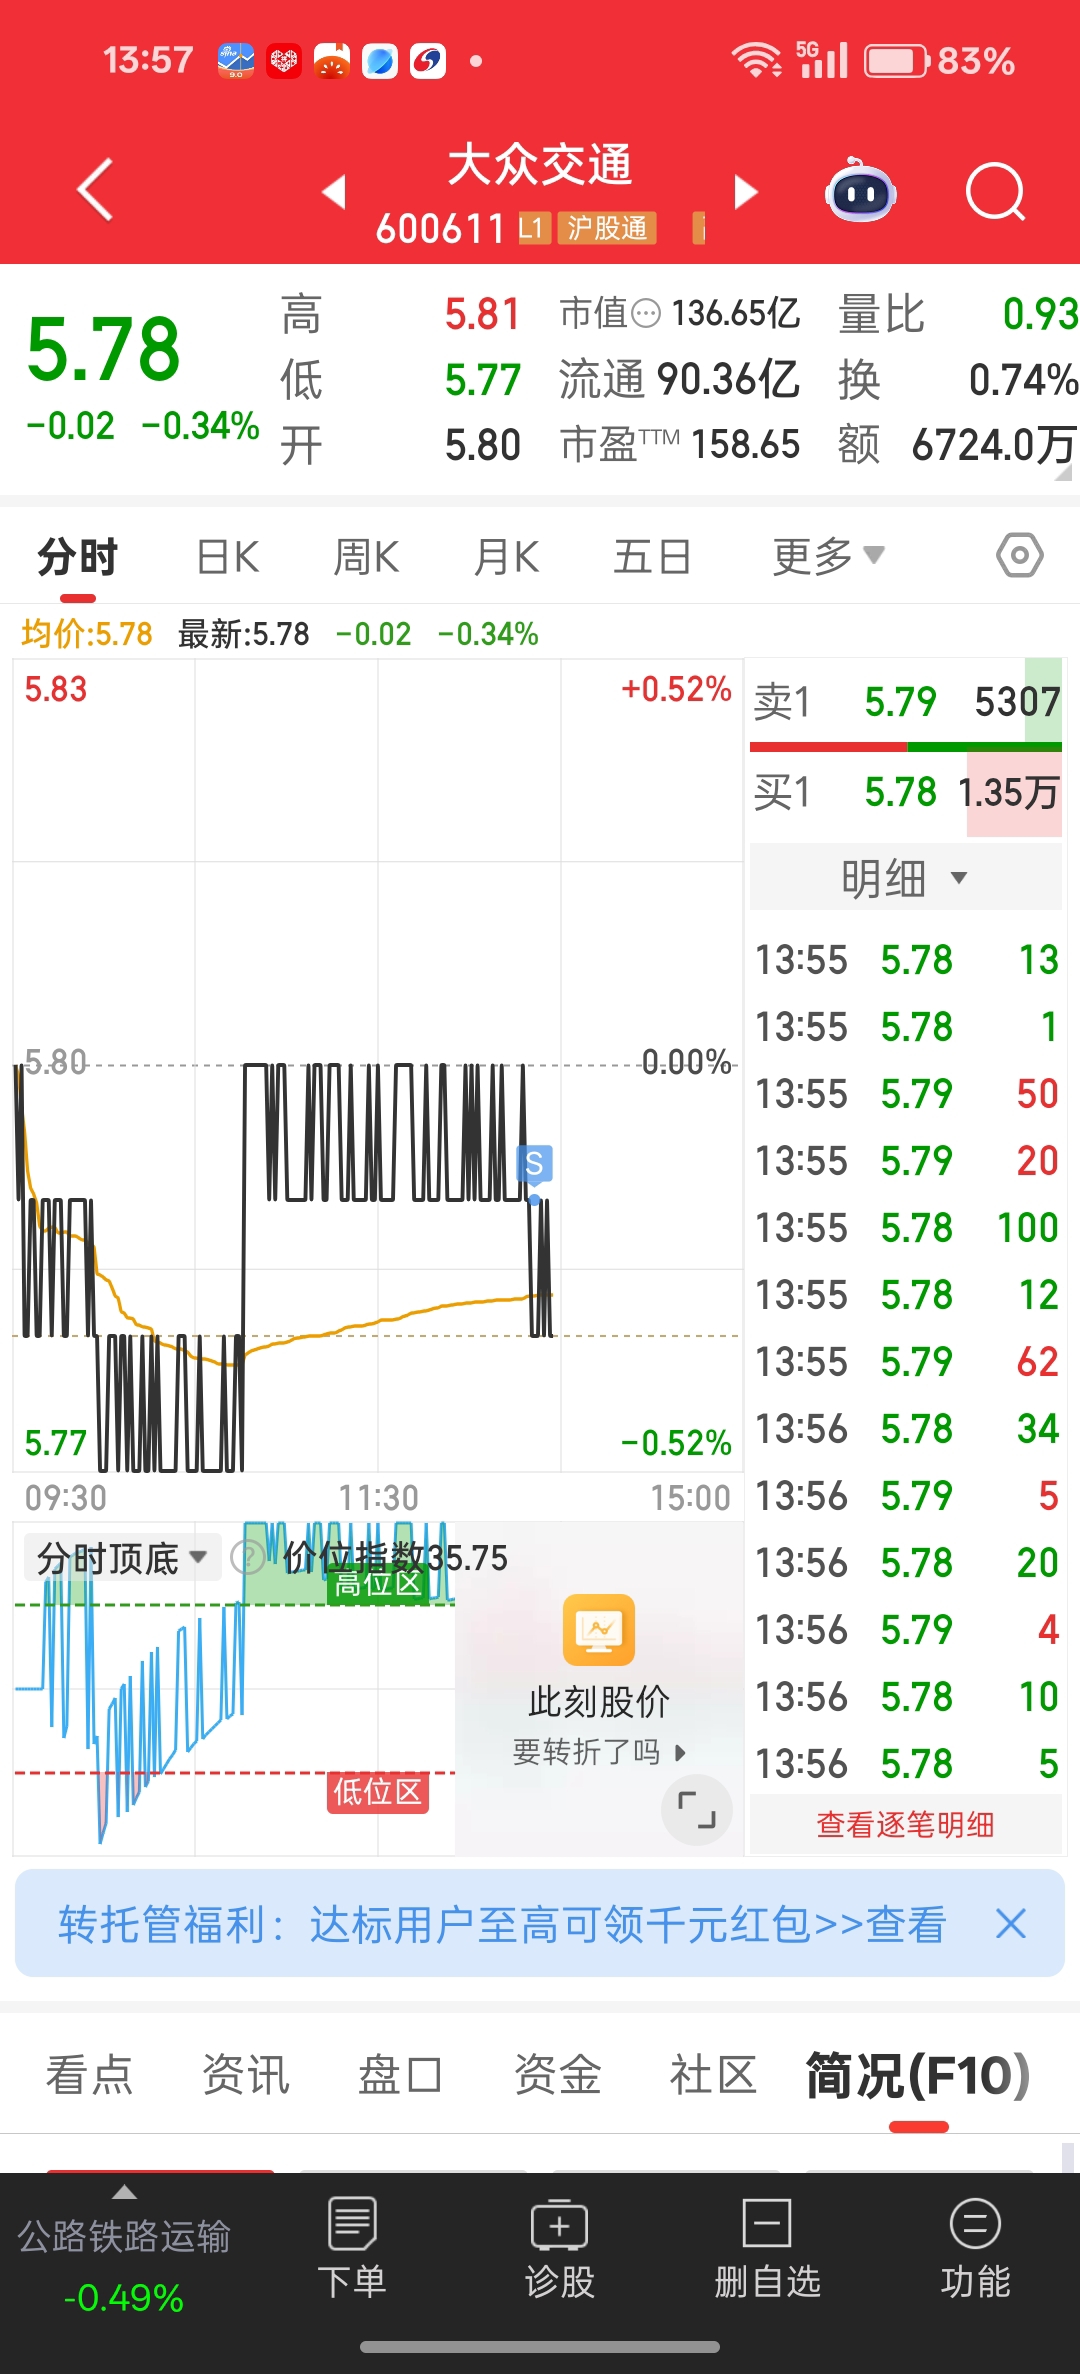Go to next stock with right triangle
The image size is (1080, 2374).
click(x=745, y=191)
